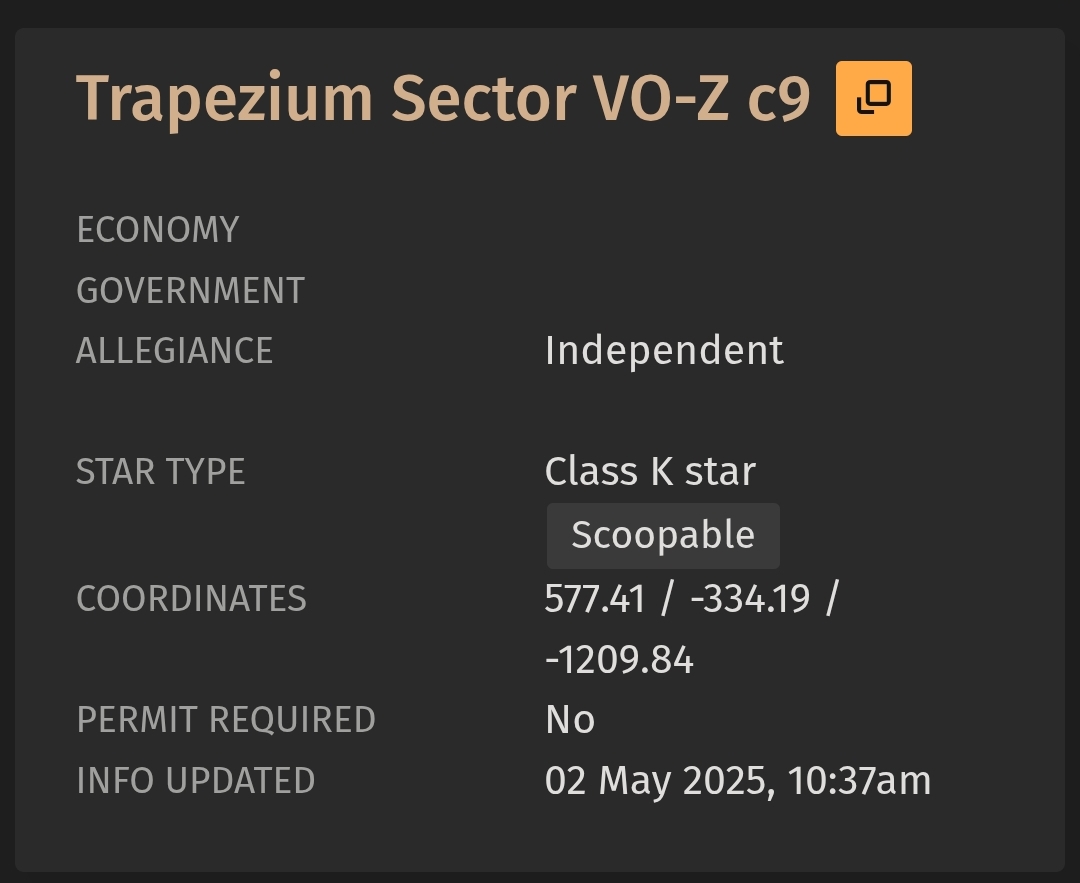The width and height of the screenshot is (1080, 883).
Task: Click the INFO UPDATED label
Action: 196,780
